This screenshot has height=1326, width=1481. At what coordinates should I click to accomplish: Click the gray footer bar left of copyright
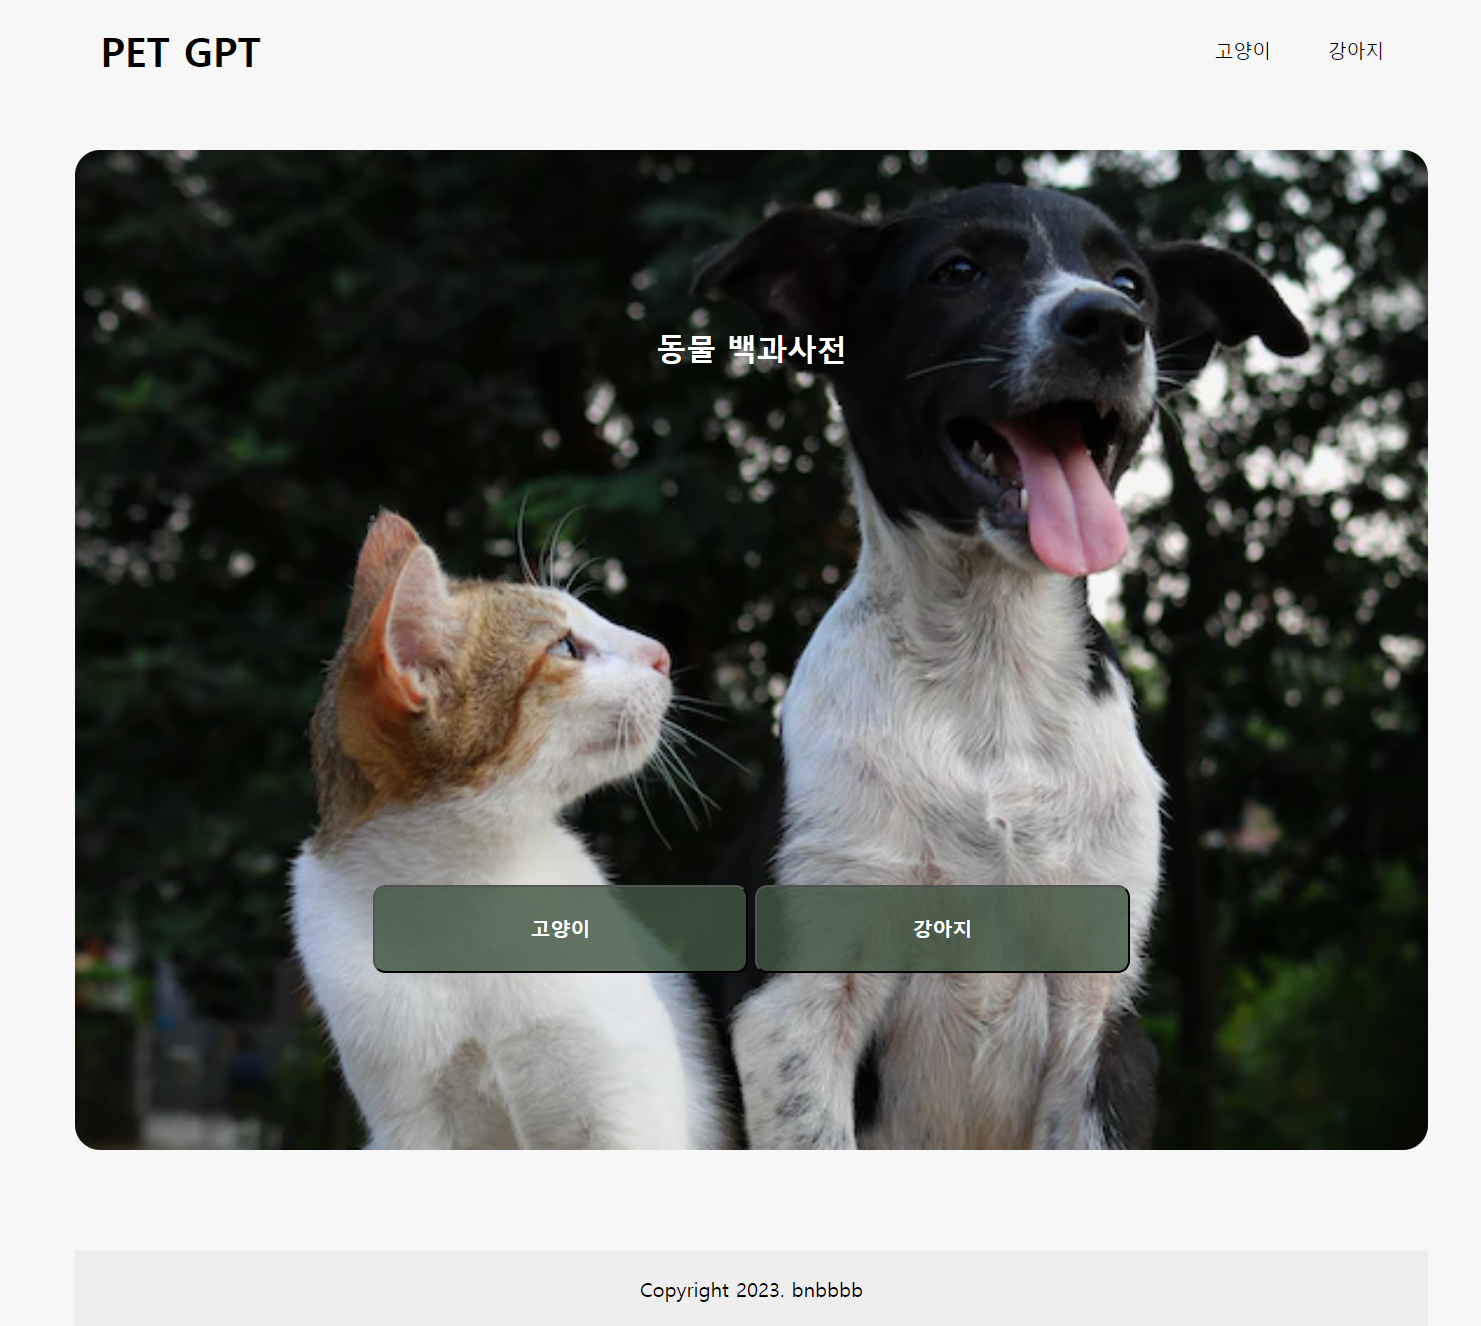click(350, 1288)
